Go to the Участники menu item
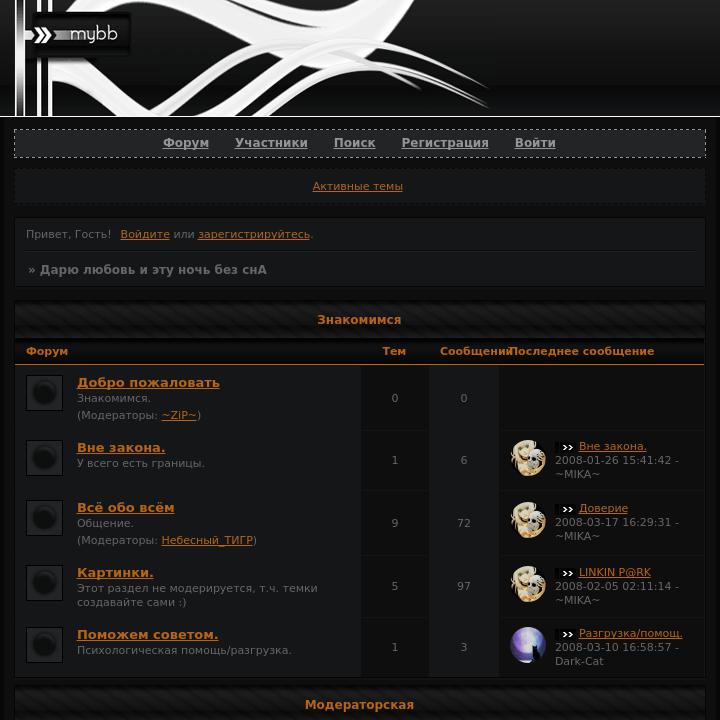Viewport: 720px width, 720px height. coord(271,143)
